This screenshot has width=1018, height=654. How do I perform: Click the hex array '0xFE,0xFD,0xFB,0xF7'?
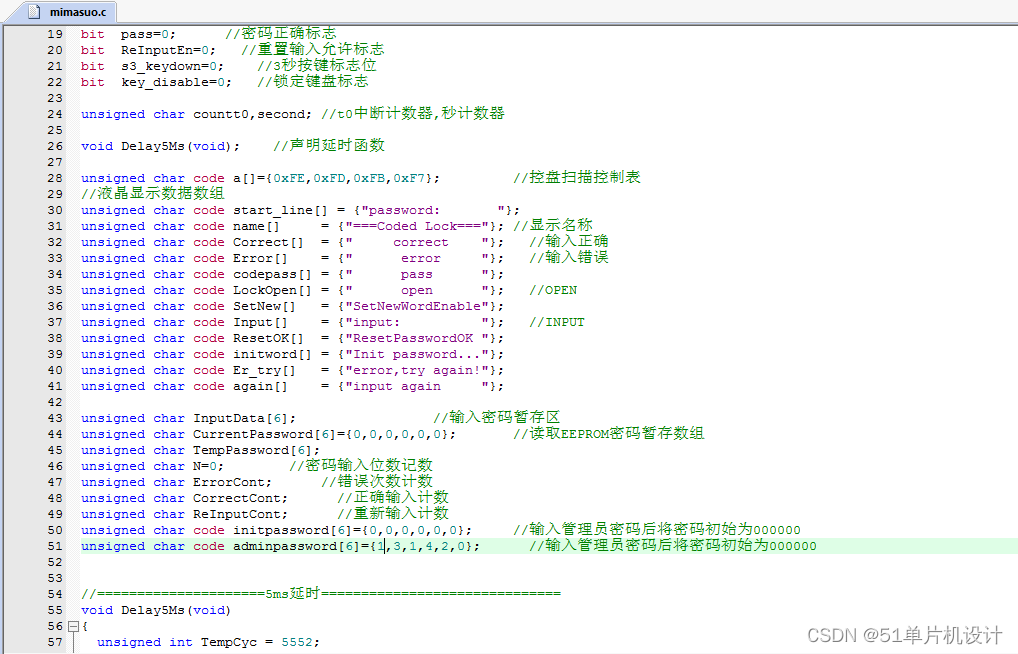pyautogui.click(x=349, y=178)
